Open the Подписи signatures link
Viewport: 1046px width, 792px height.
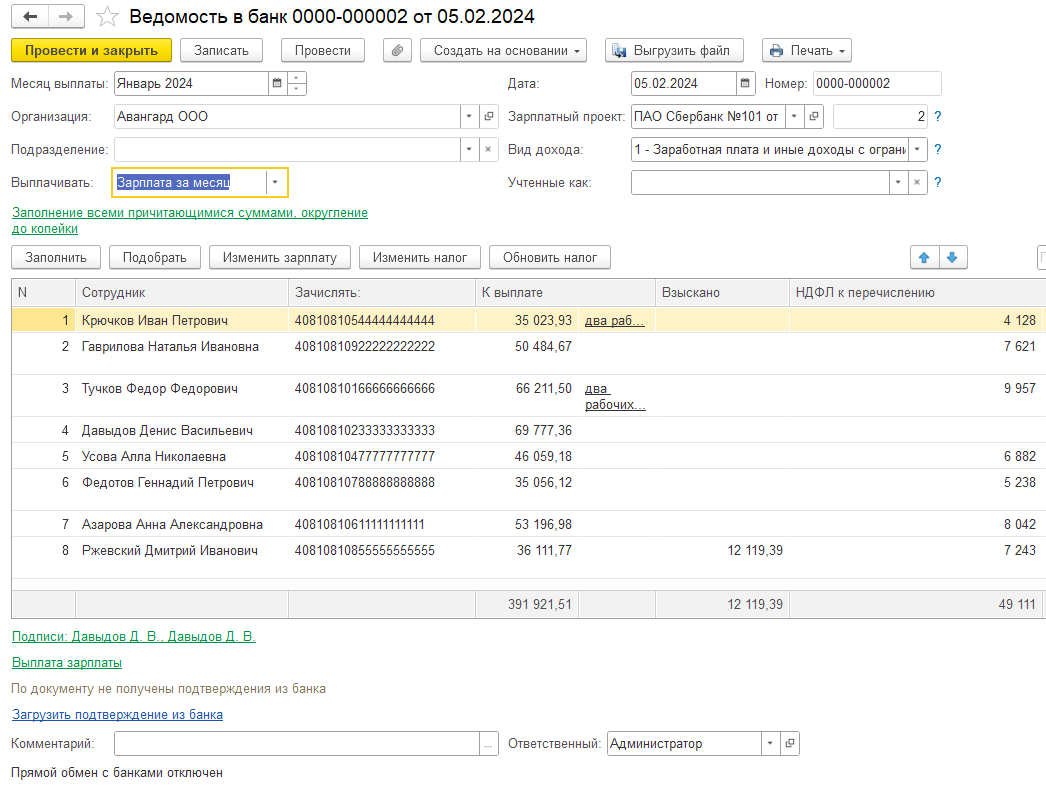[x=133, y=637]
